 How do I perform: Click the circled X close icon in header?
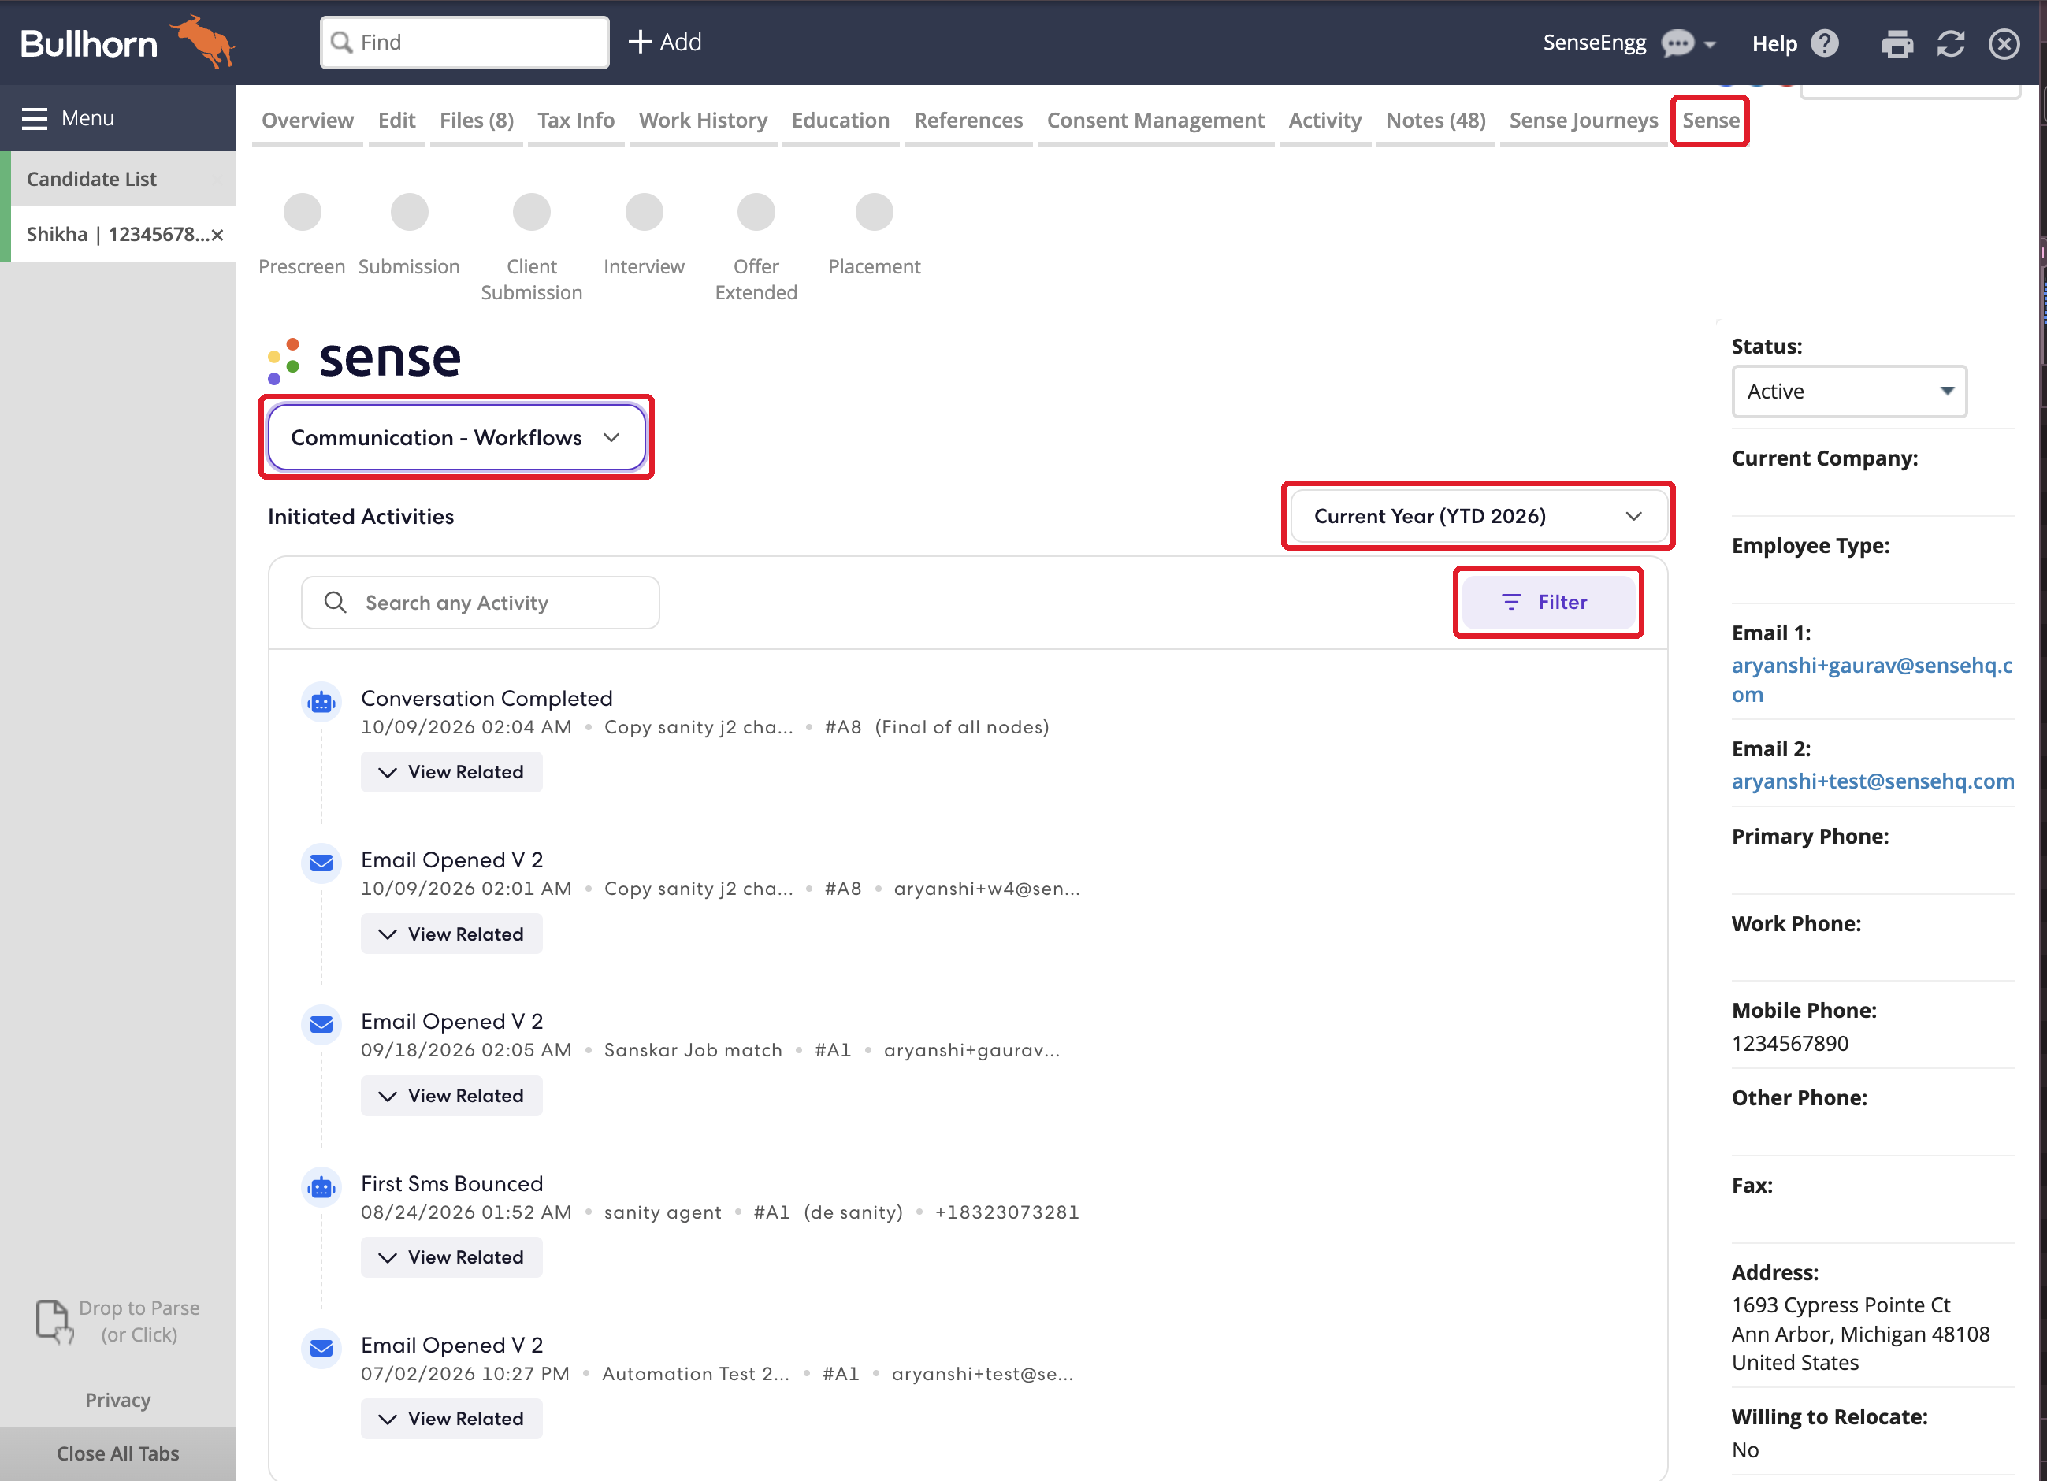pos(2004,43)
